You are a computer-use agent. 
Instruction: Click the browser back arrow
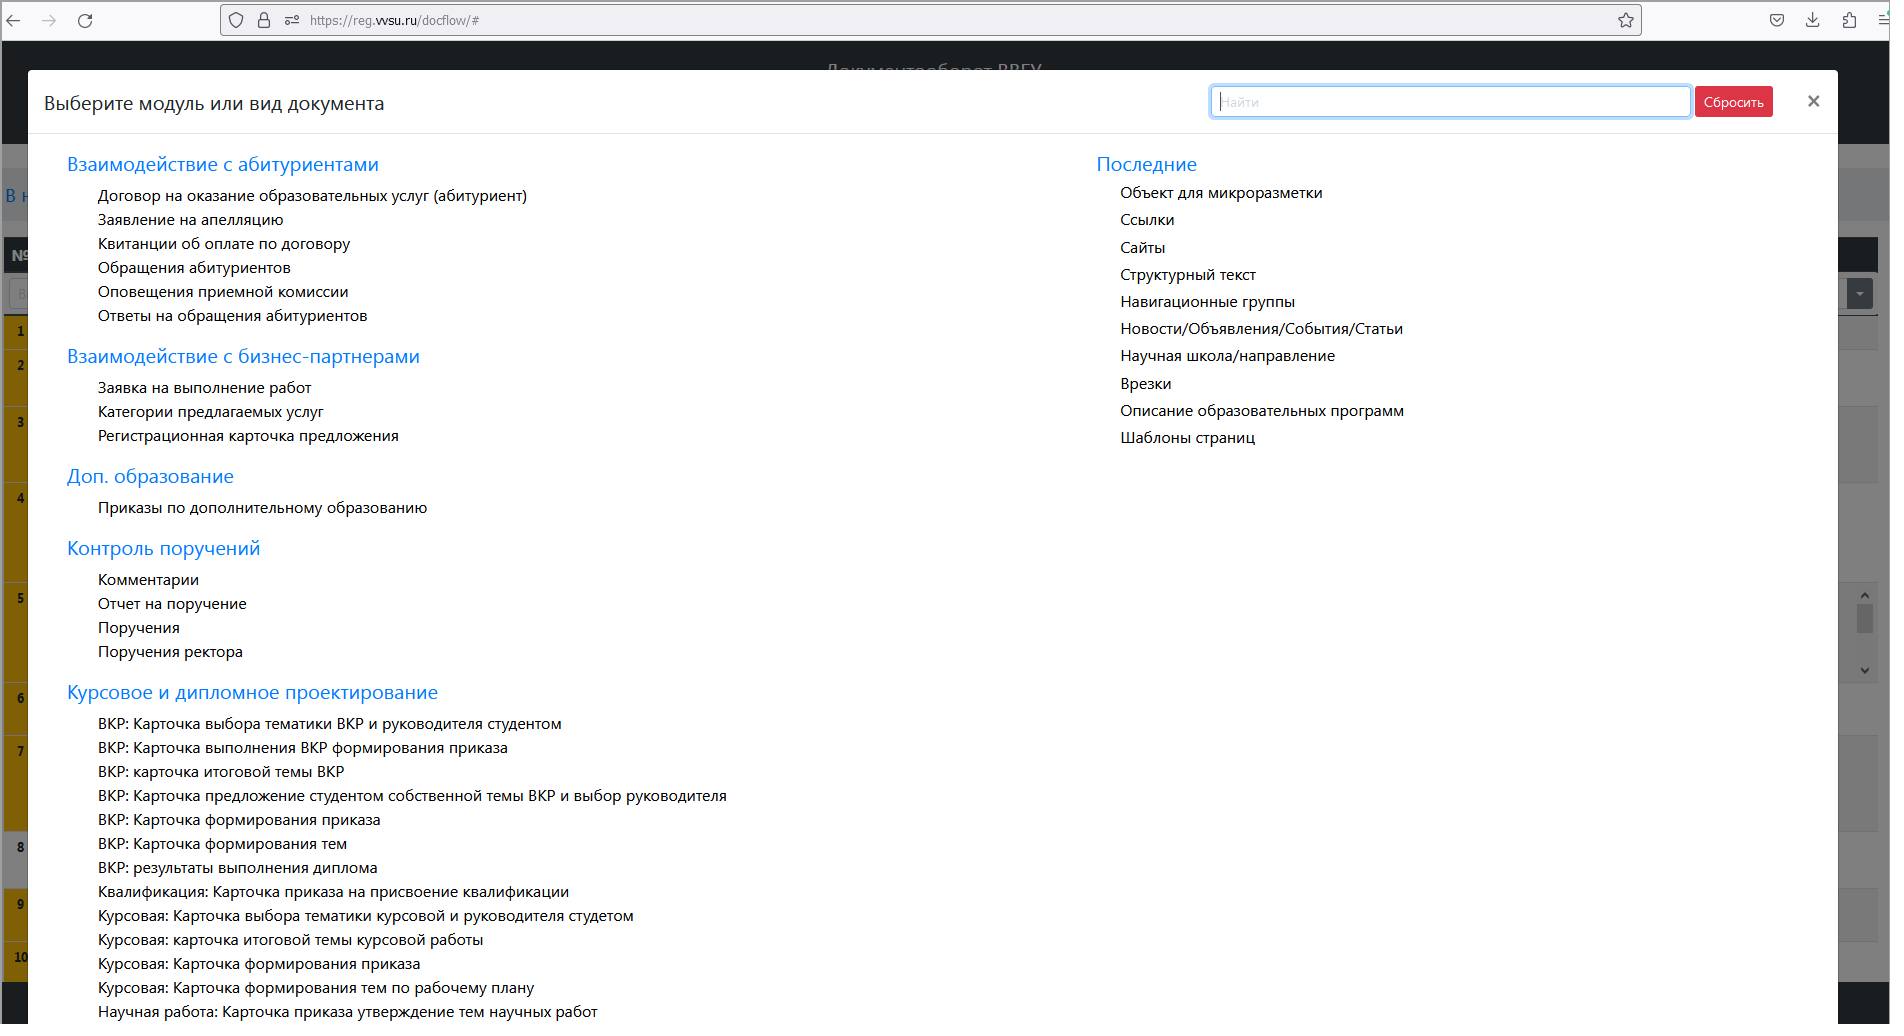click(14, 20)
